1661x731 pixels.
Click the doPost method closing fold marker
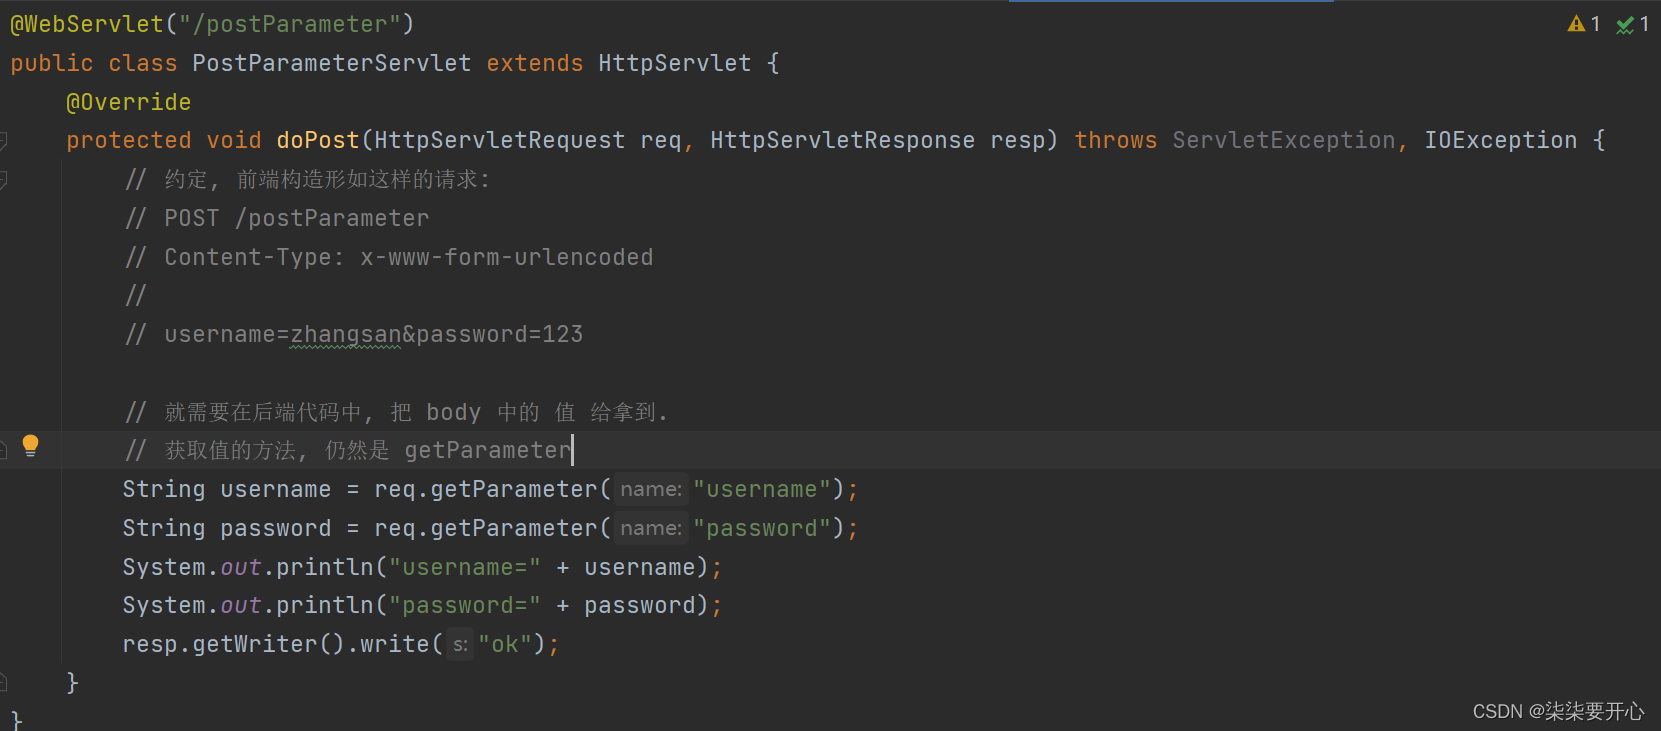(x=3, y=683)
